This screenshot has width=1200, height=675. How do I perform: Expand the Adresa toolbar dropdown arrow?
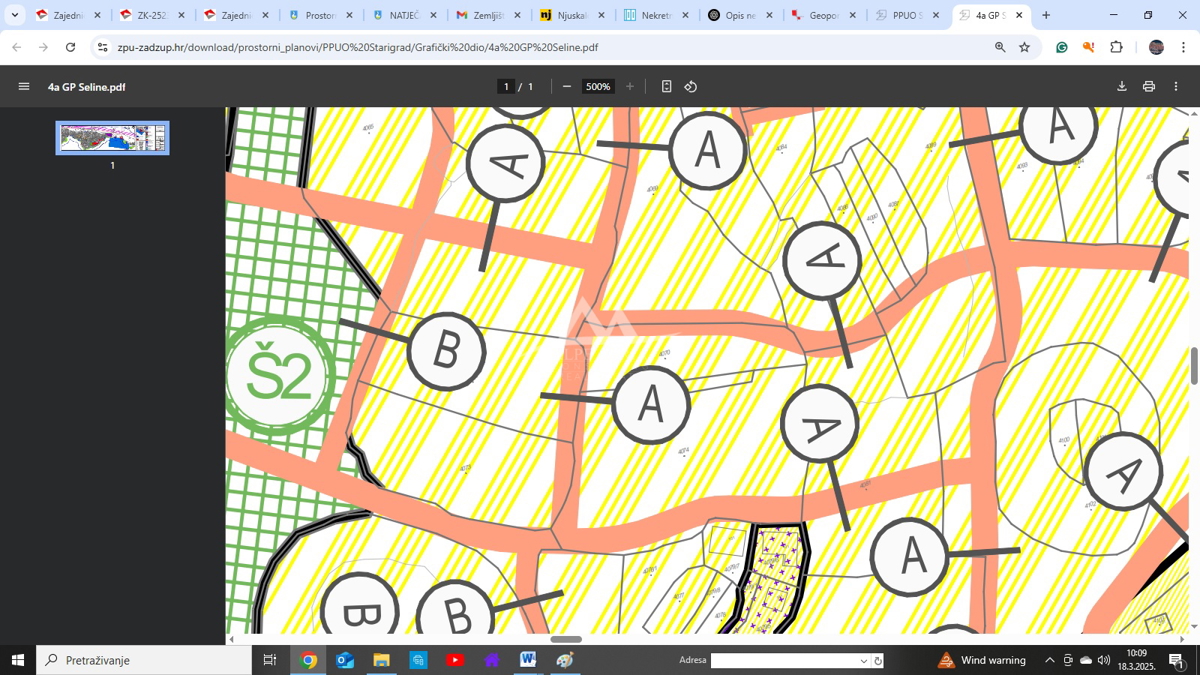point(864,661)
